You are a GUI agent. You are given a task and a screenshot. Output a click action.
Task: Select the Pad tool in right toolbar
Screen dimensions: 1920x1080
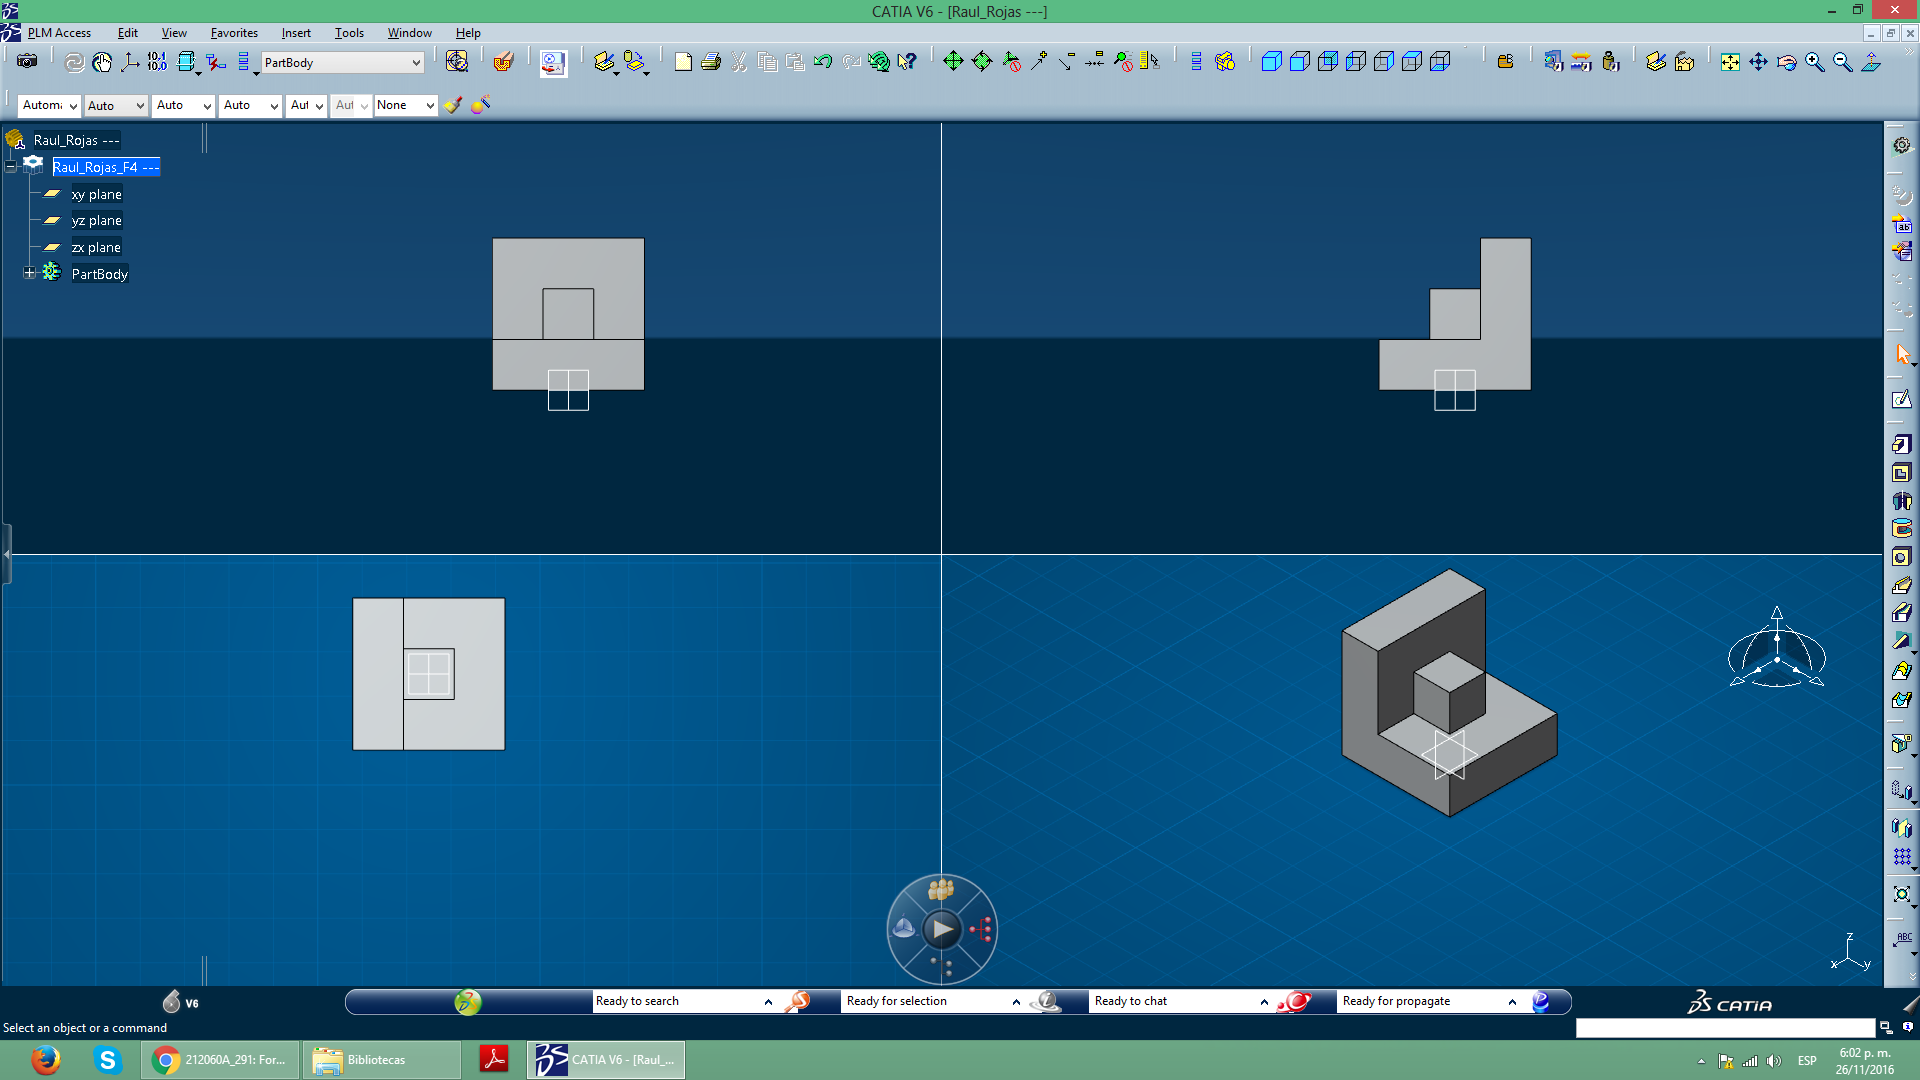point(1901,444)
